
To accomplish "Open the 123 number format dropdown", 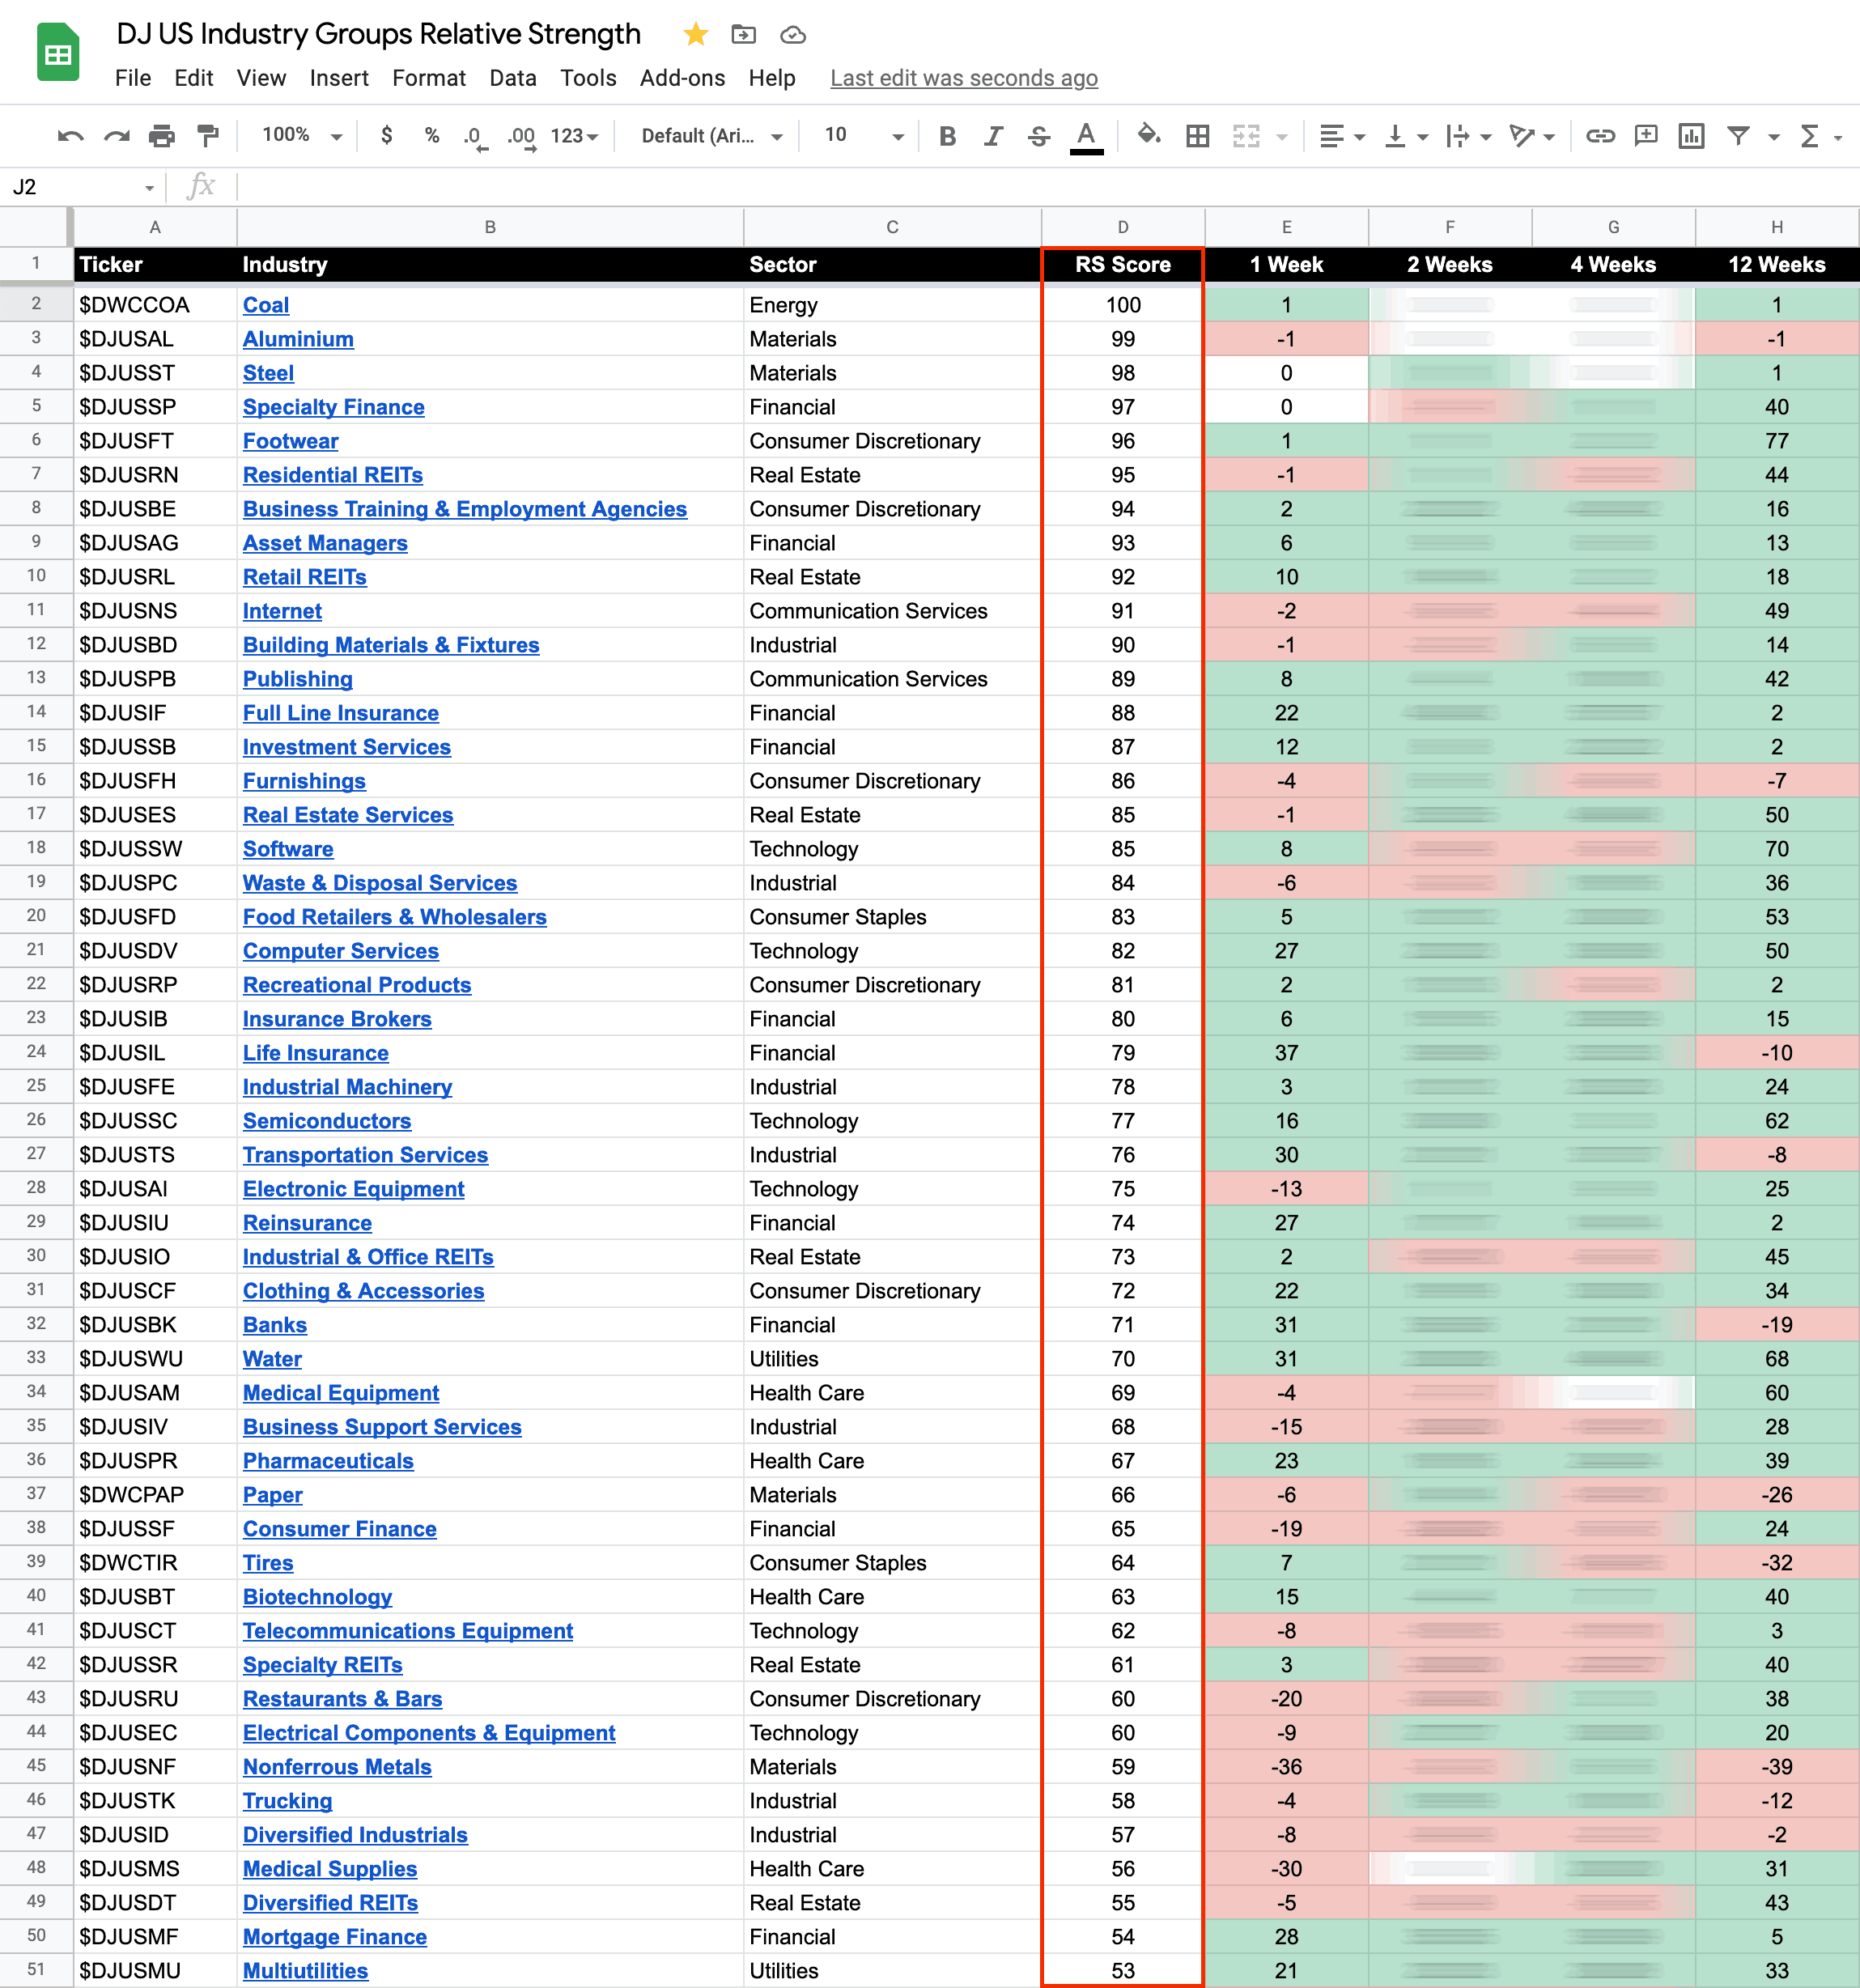I will (574, 136).
